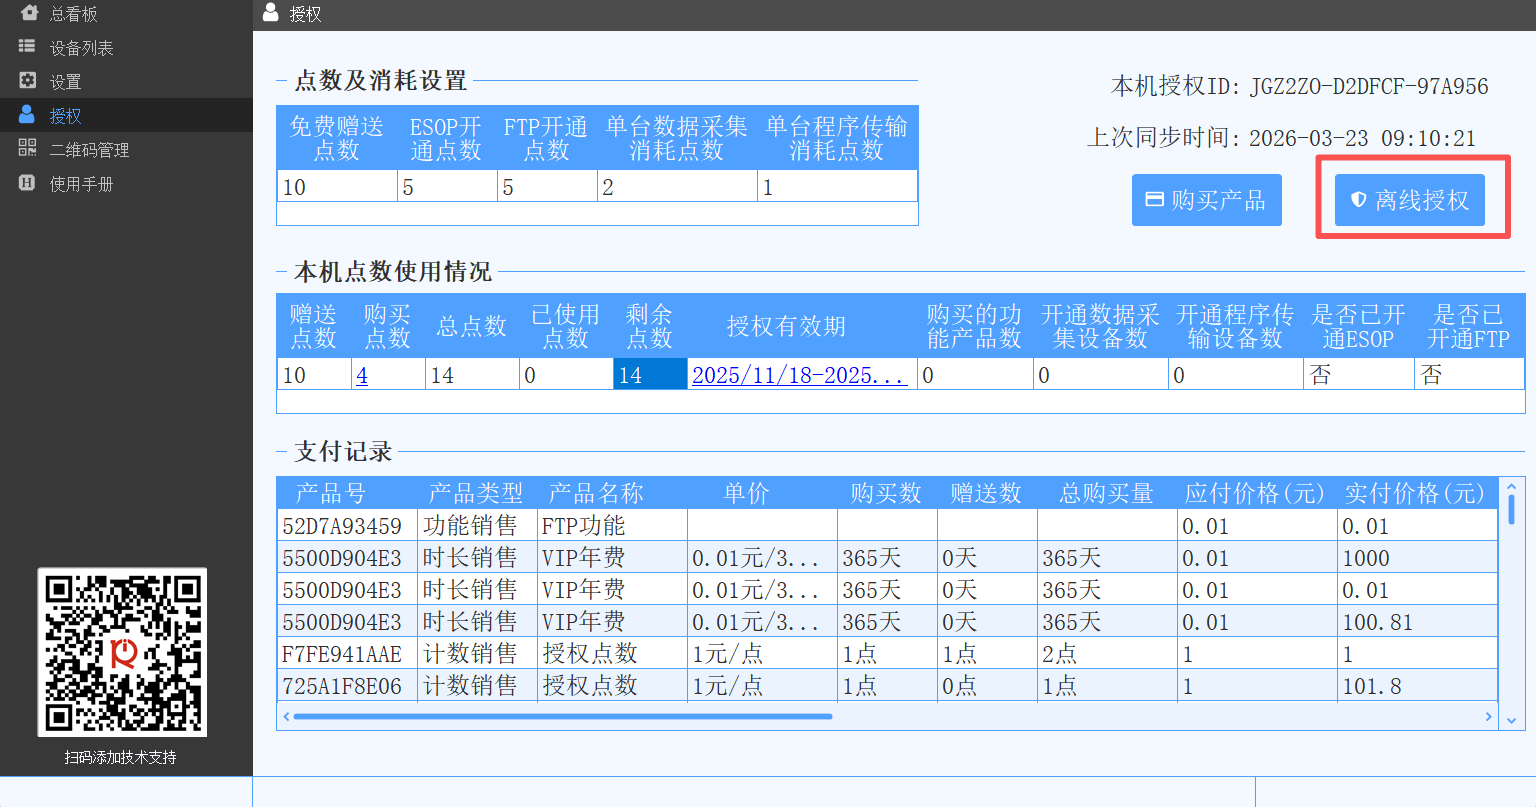Screen dimensions: 1536x807
Task: Click the user manual icon
Action: [27, 183]
